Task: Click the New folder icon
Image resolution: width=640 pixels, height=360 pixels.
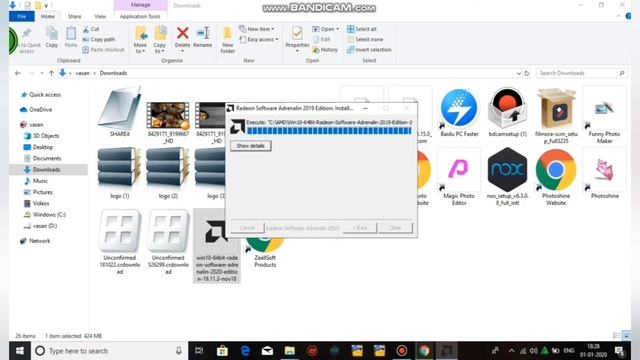Action: pos(227,33)
